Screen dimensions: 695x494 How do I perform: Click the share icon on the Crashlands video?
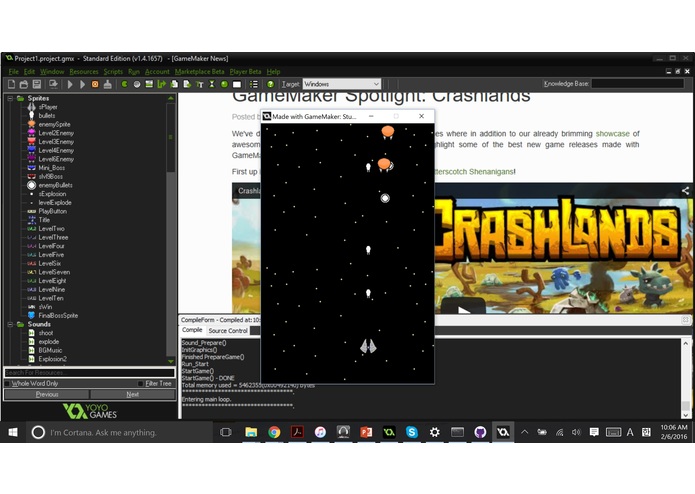pos(685,191)
